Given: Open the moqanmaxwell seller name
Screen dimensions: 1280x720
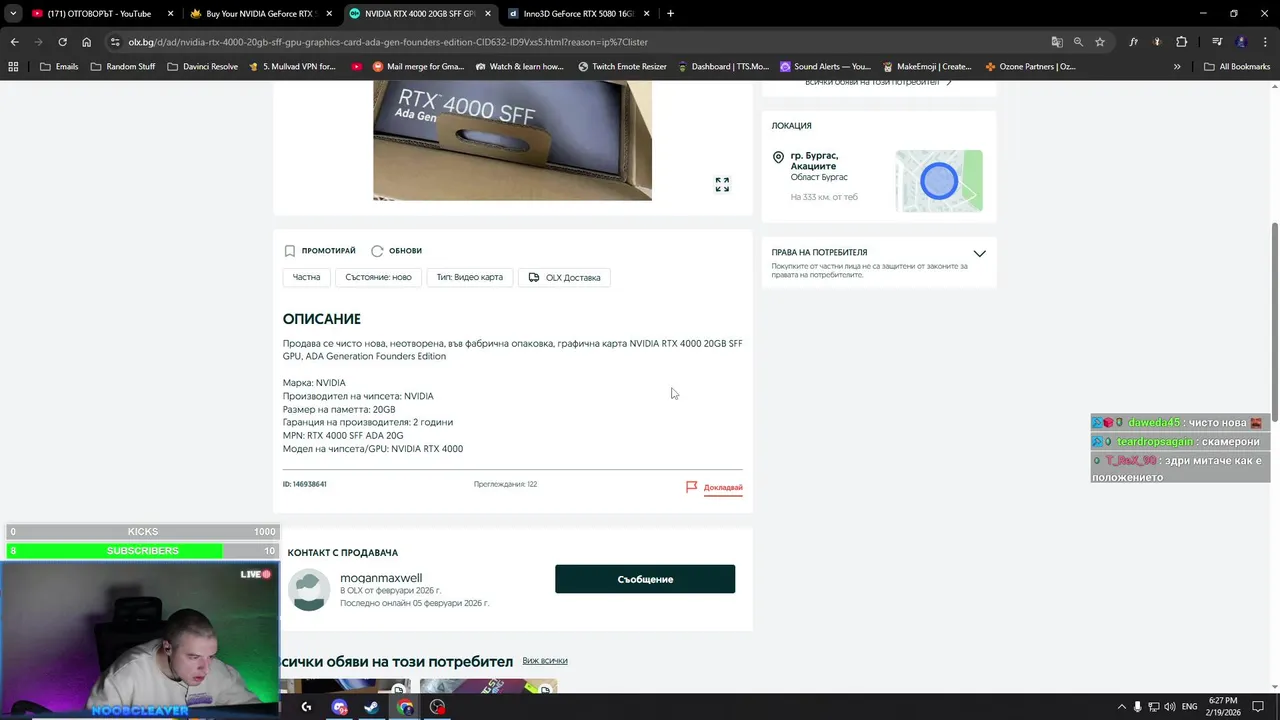Looking at the screenshot, I should 381,578.
